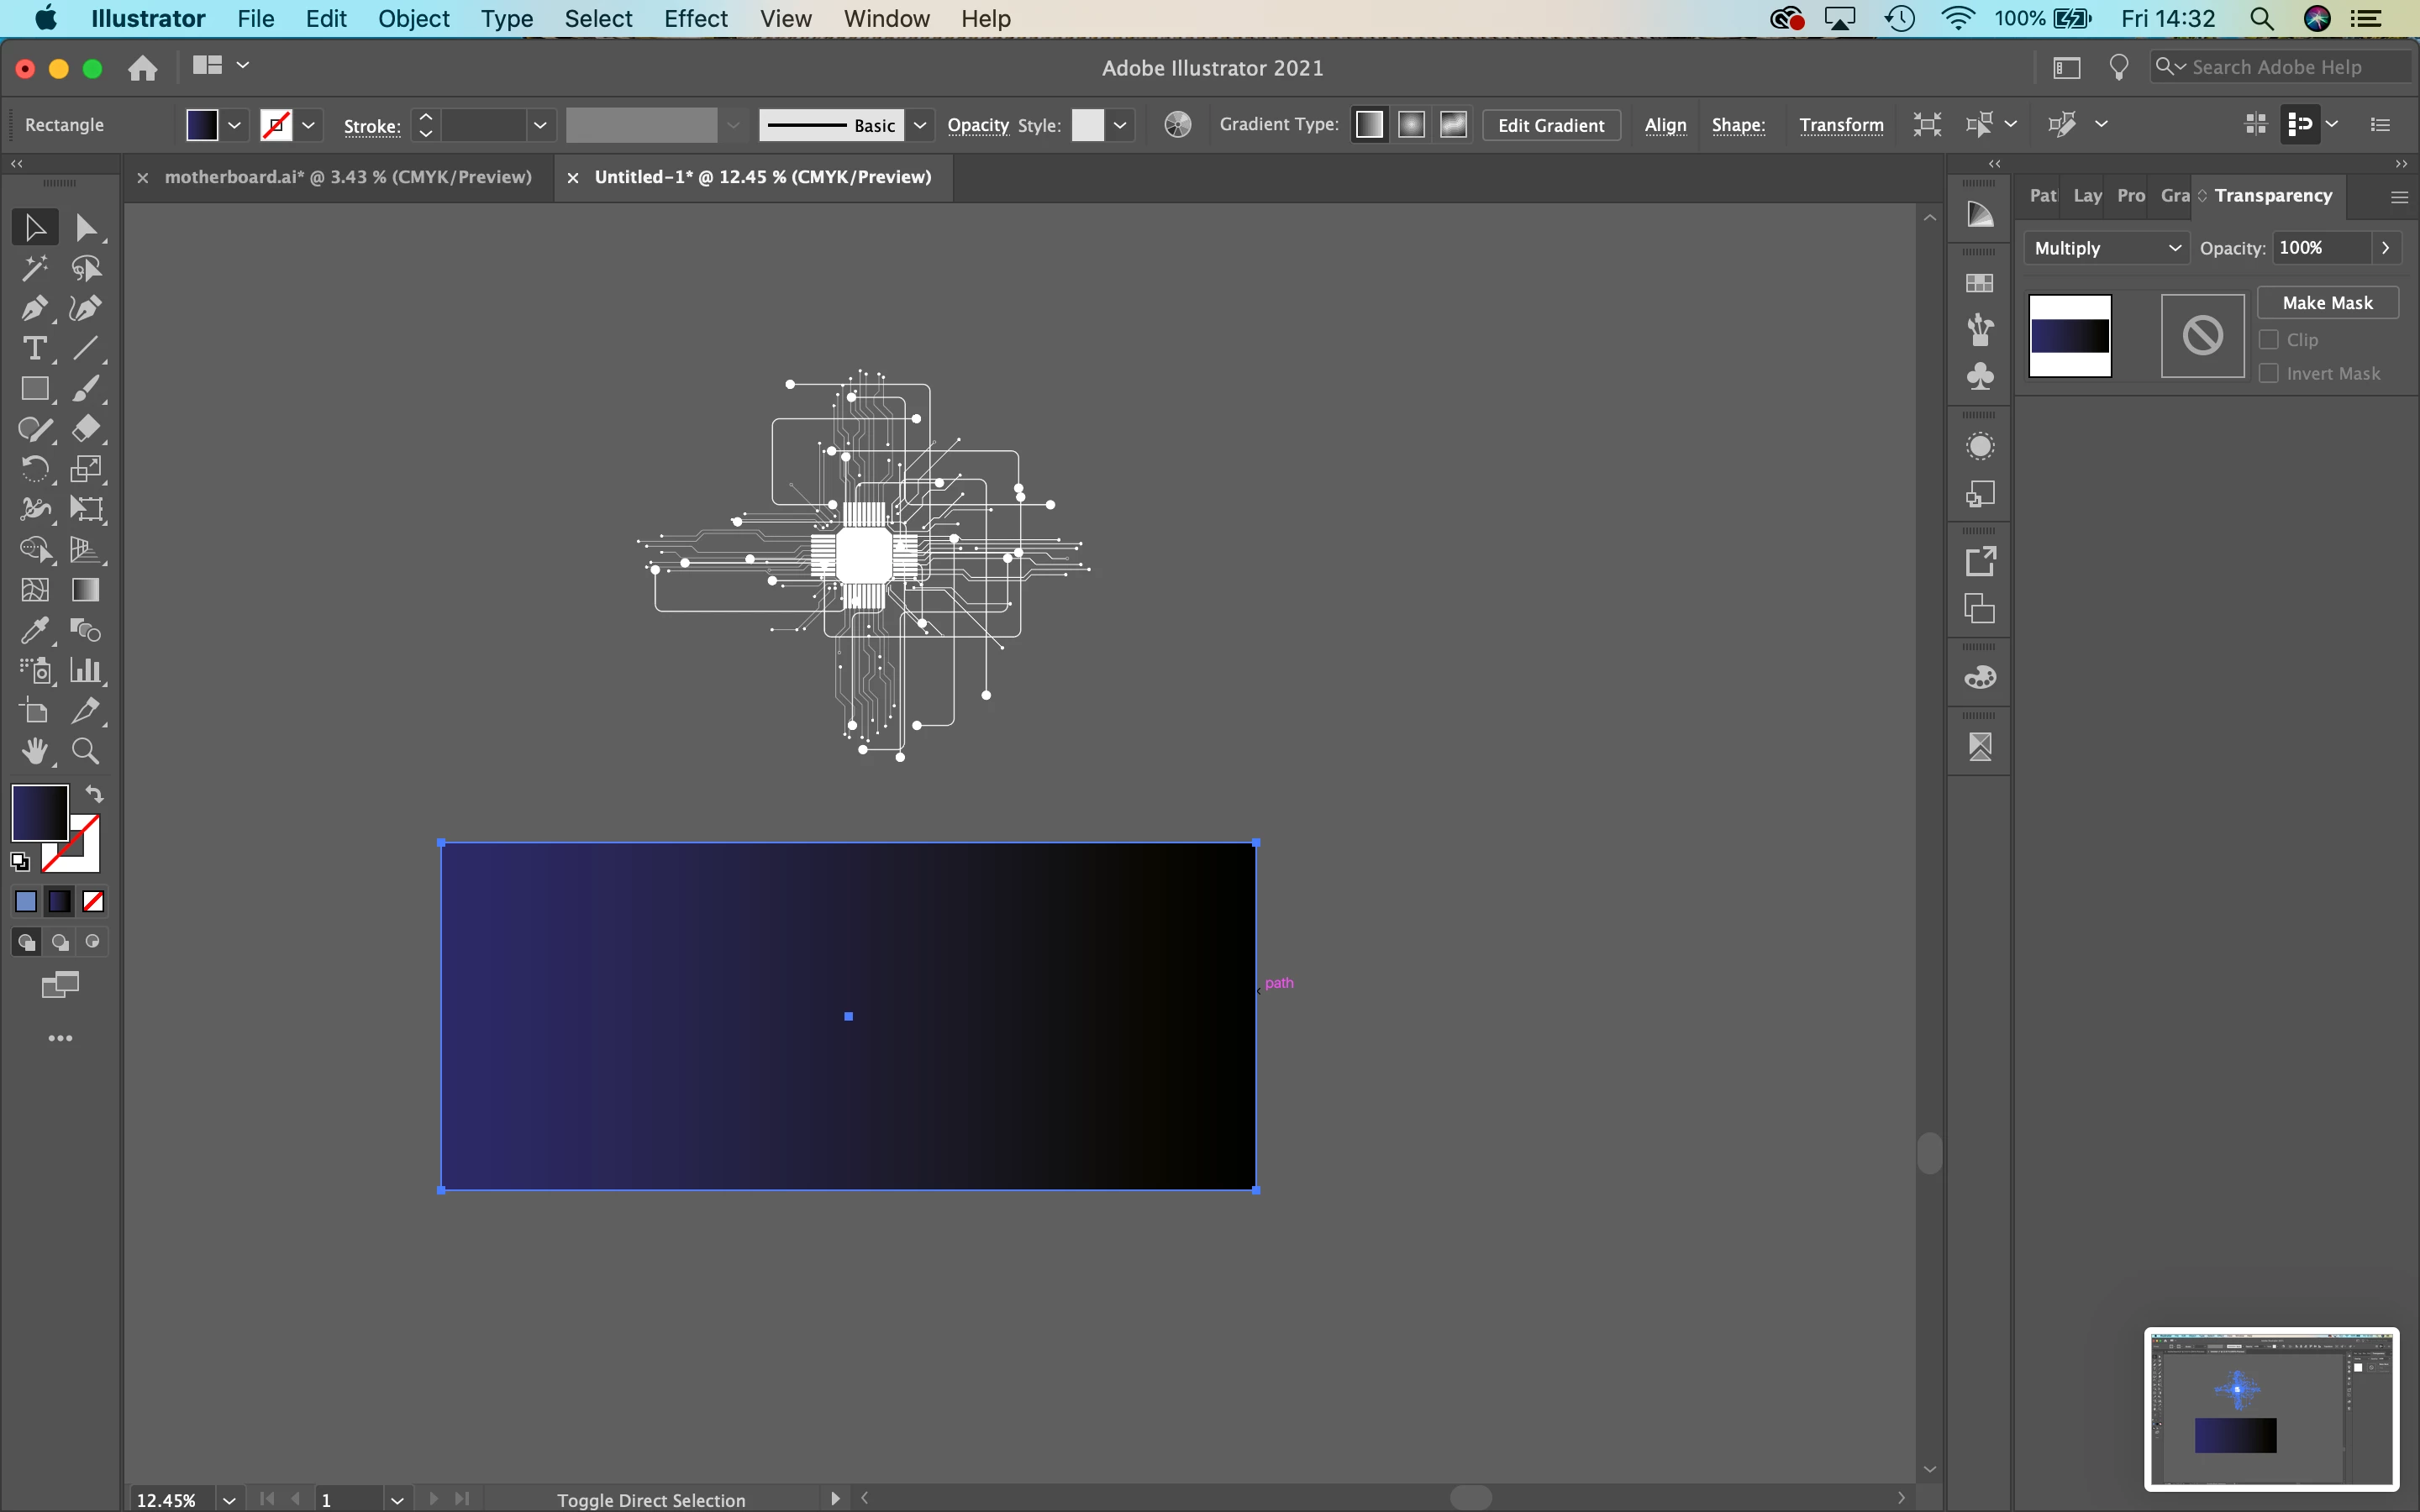This screenshot has width=2420, height=1512.
Task: Select the radial gradient type button
Action: [1411, 125]
